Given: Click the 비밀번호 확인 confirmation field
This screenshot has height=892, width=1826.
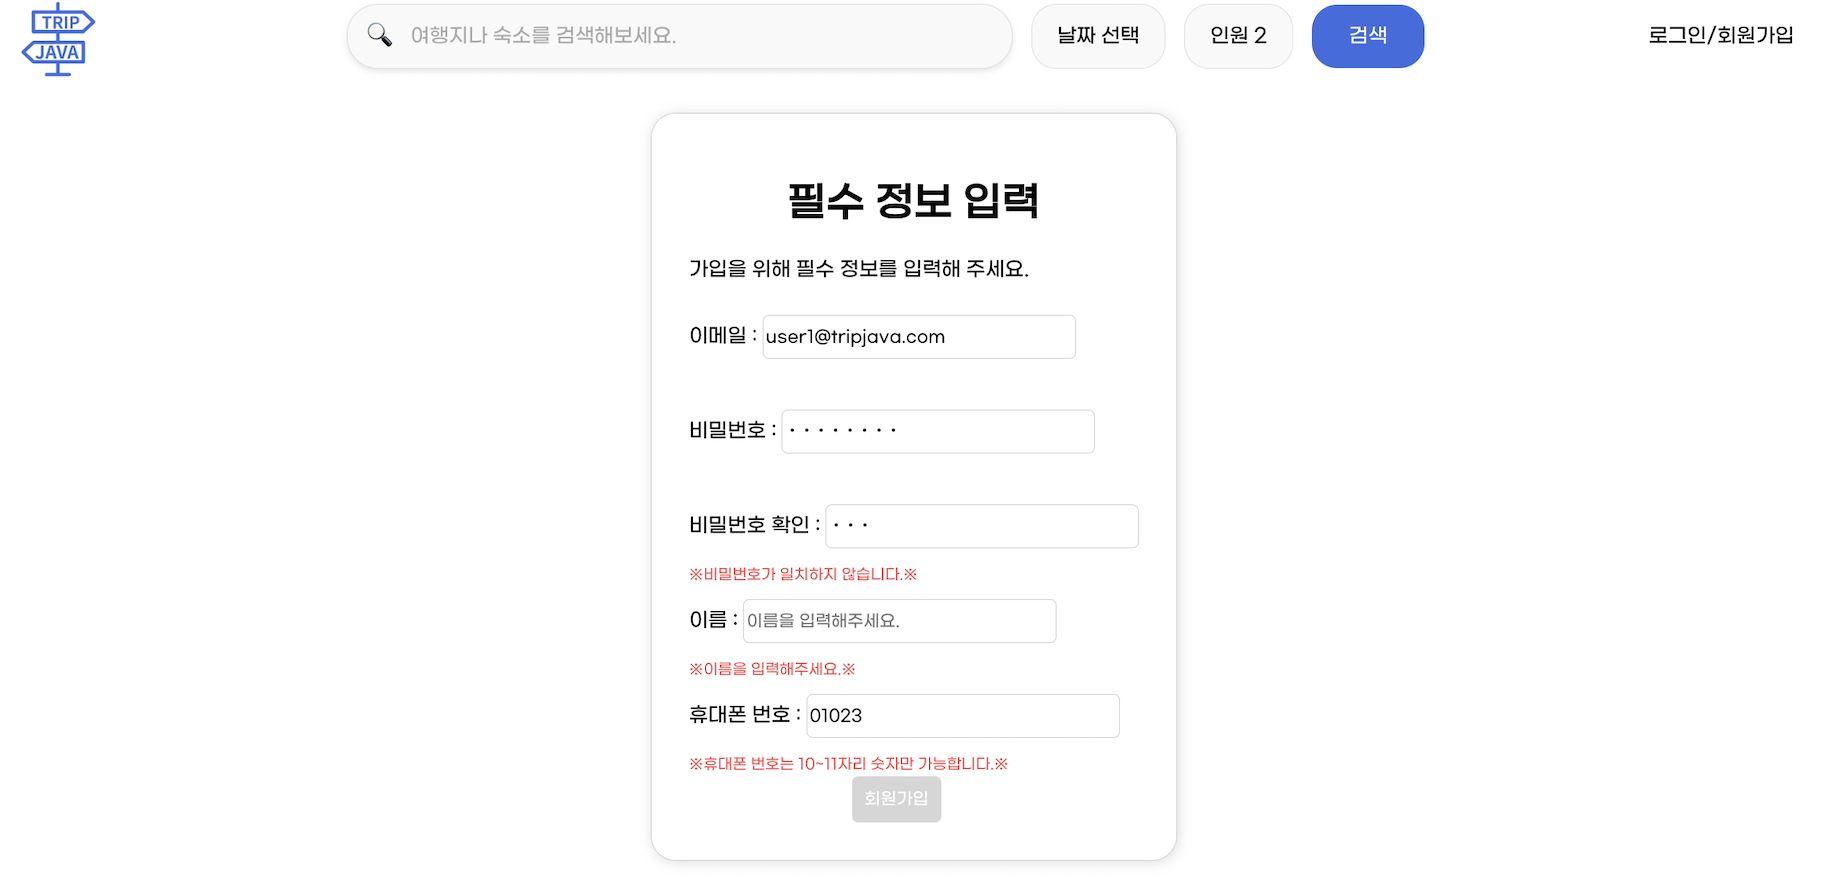Looking at the screenshot, I should point(982,526).
